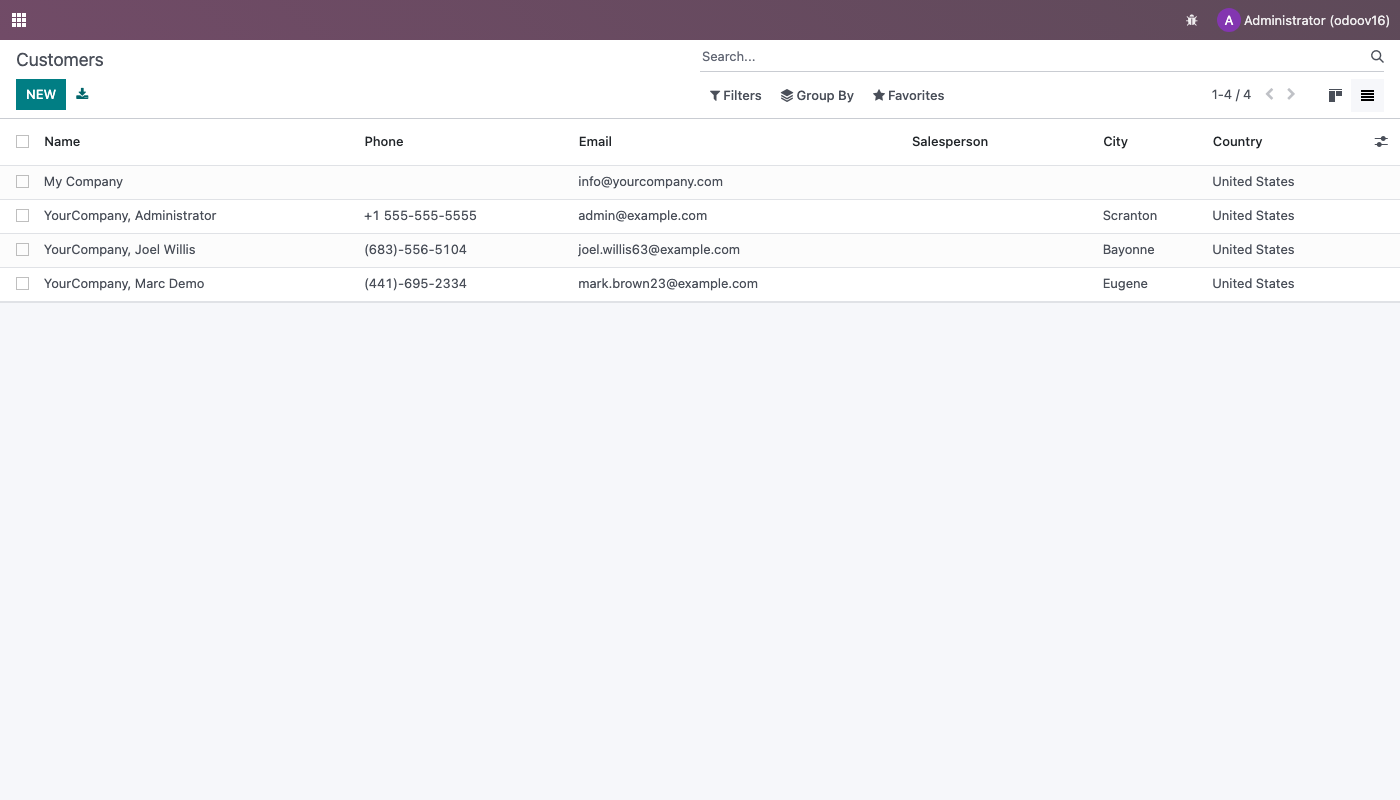Sort by Salesperson column header

(950, 142)
